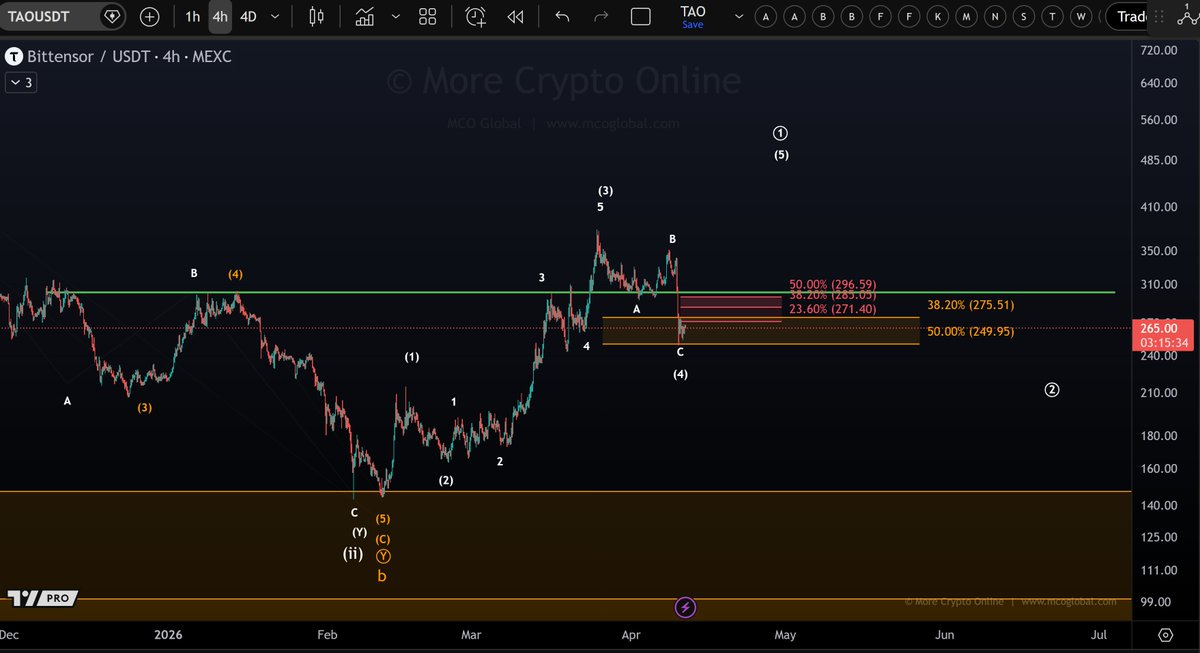Click the diamond icon beside TAOUSDT
1200x653 pixels.
112,17
